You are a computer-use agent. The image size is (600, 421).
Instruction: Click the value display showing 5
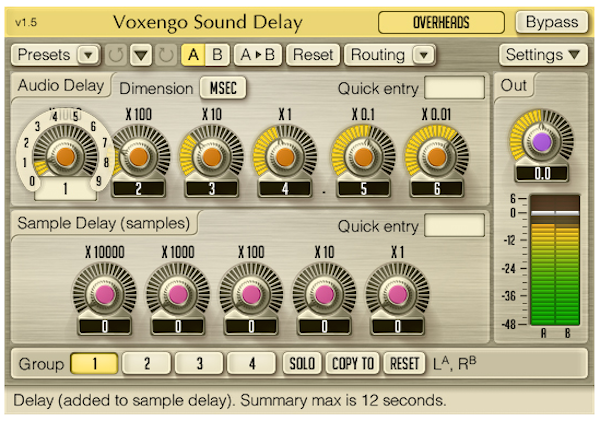(x=364, y=189)
